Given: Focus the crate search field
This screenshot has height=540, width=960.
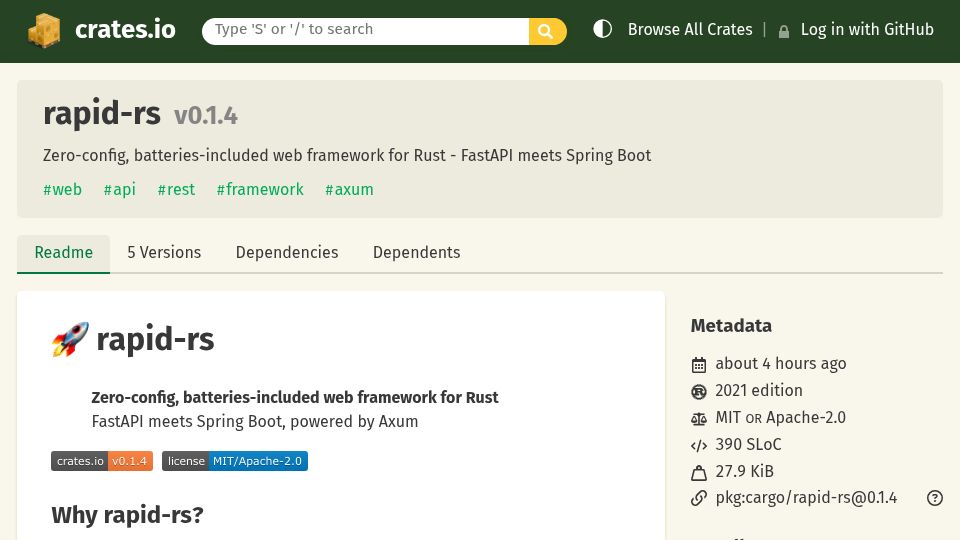Looking at the screenshot, I should (366, 31).
